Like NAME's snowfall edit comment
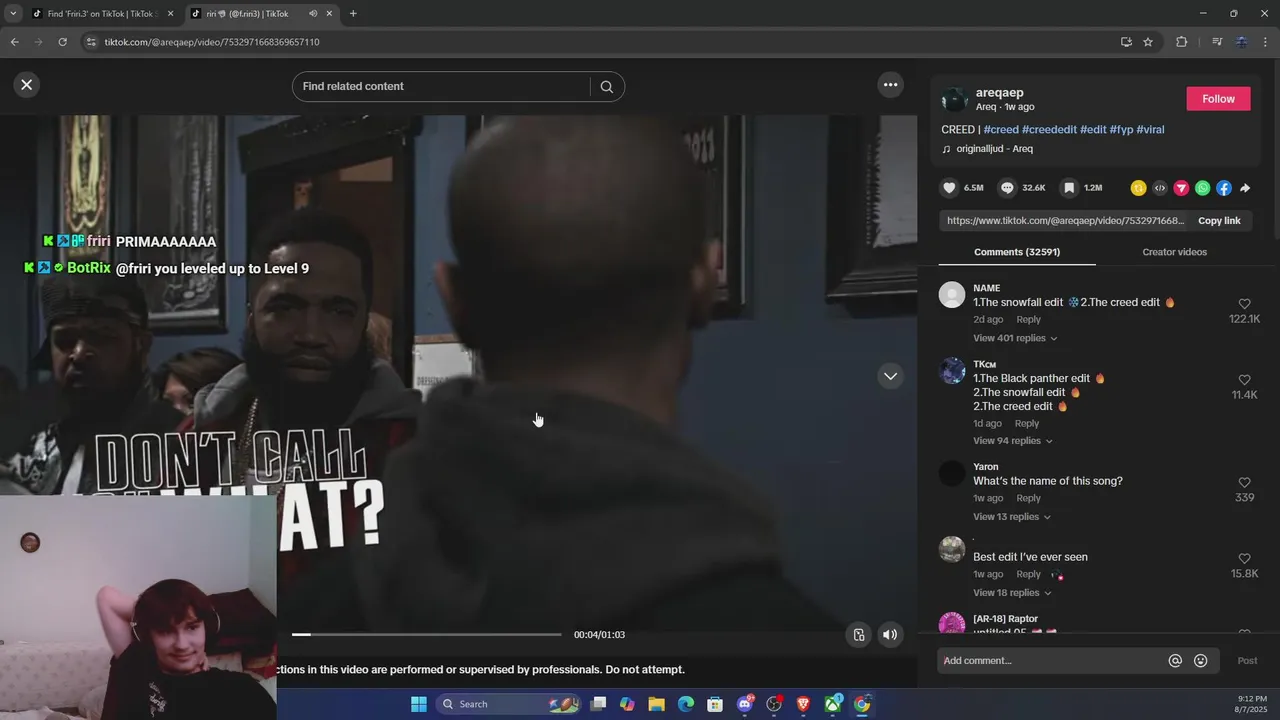This screenshot has width=1280, height=720. click(x=1244, y=304)
